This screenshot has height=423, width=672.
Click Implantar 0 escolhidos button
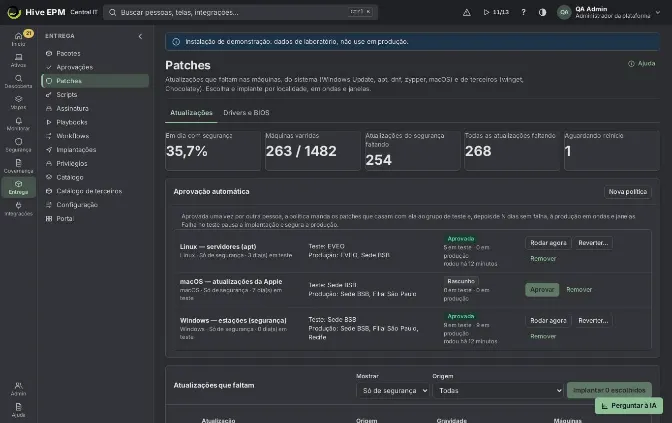click(x=609, y=390)
